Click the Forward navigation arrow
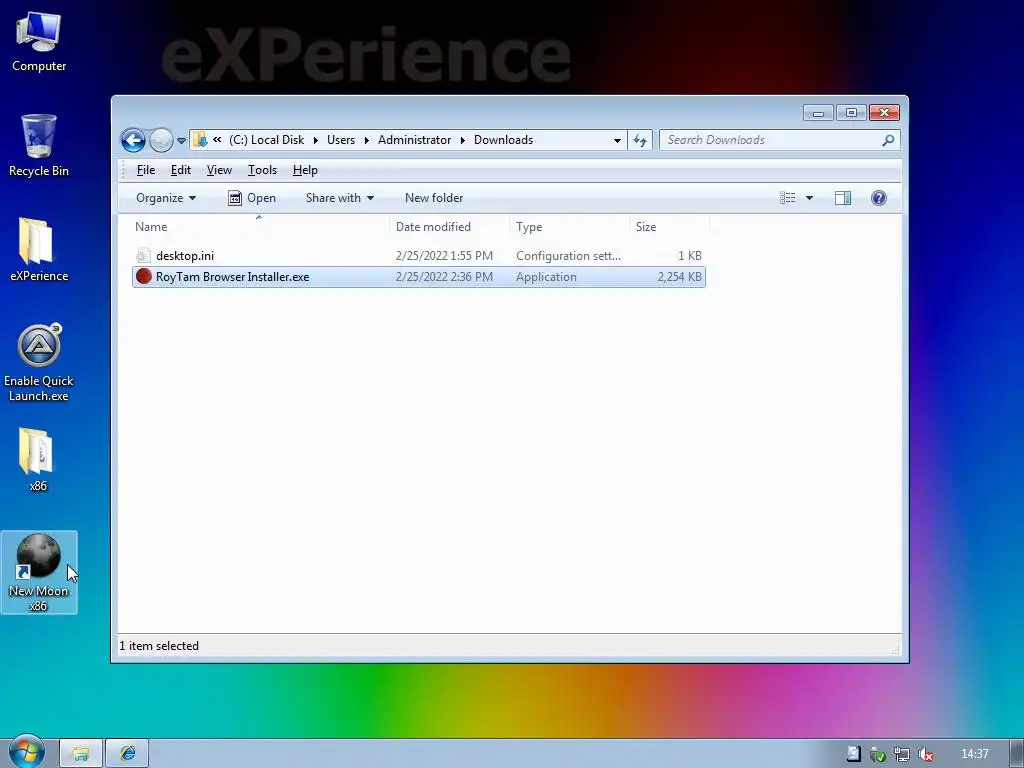1024x768 pixels. click(161, 140)
